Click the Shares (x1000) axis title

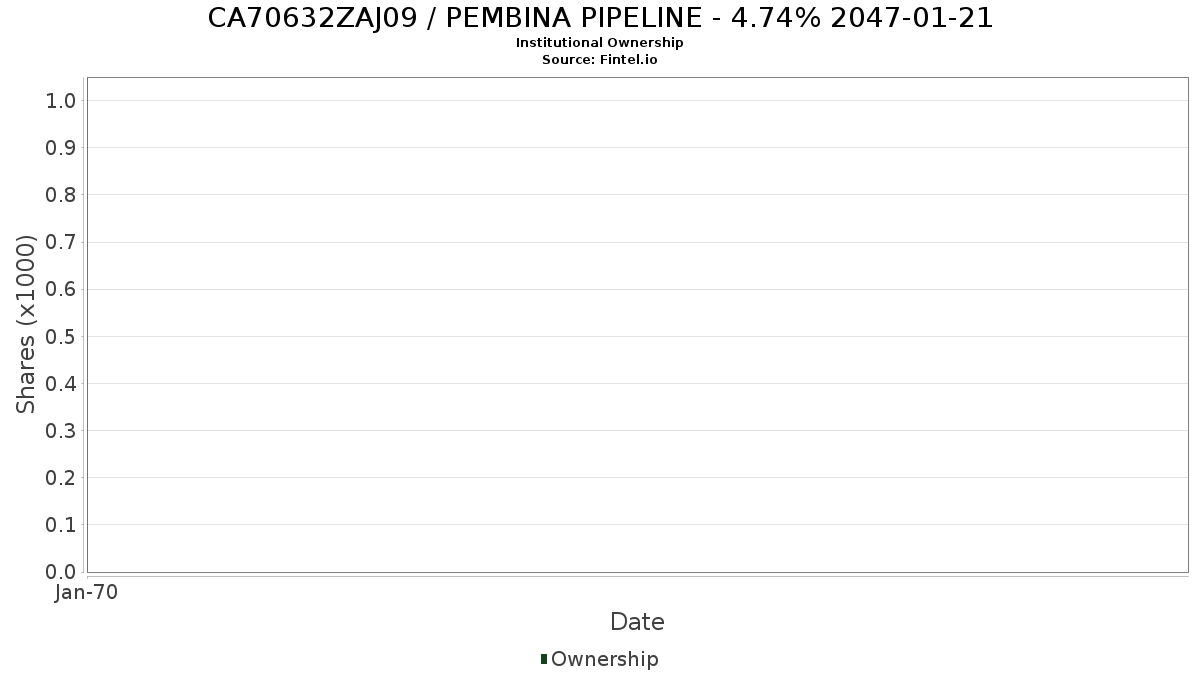coord(27,324)
